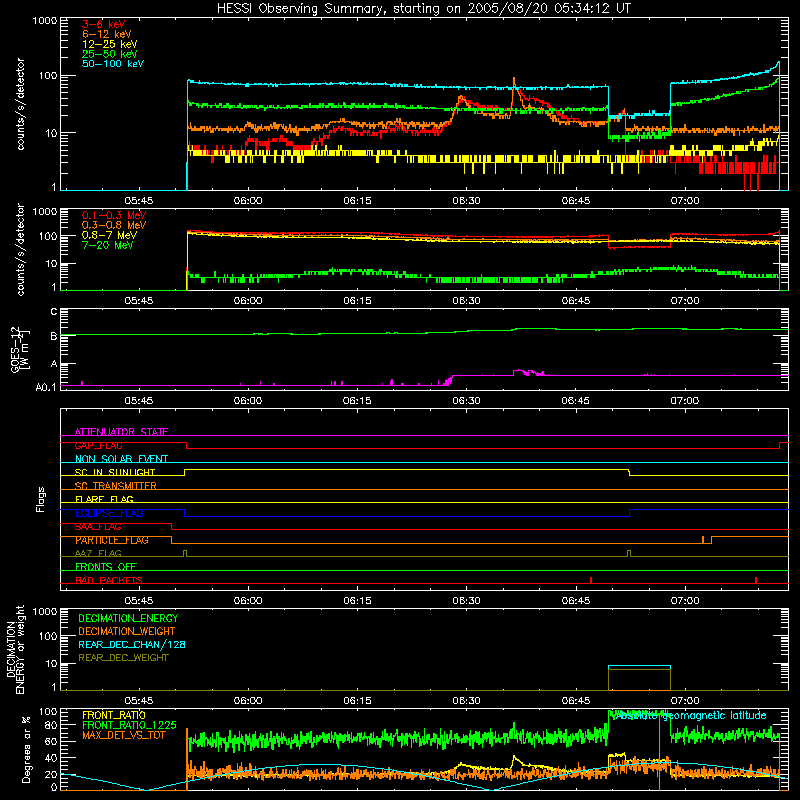Select the MAX_DET_VS_TOT legend label

pos(124,735)
